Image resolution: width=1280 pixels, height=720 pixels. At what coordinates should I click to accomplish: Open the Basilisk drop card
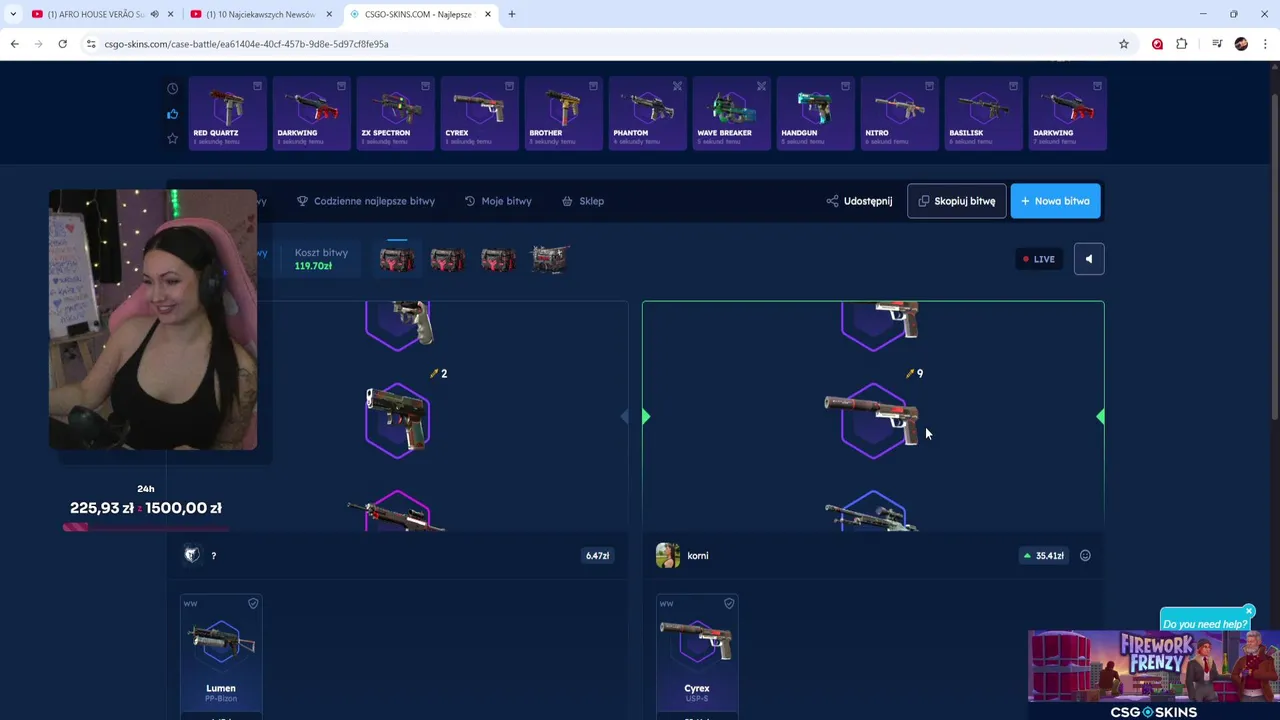(x=983, y=113)
